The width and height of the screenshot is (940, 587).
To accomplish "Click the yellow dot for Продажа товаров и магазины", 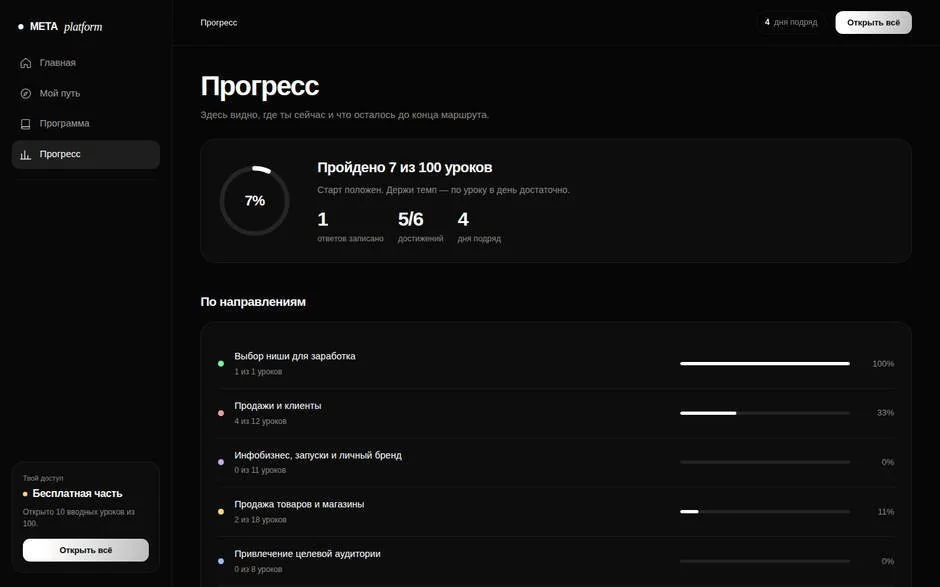I will (221, 511).
